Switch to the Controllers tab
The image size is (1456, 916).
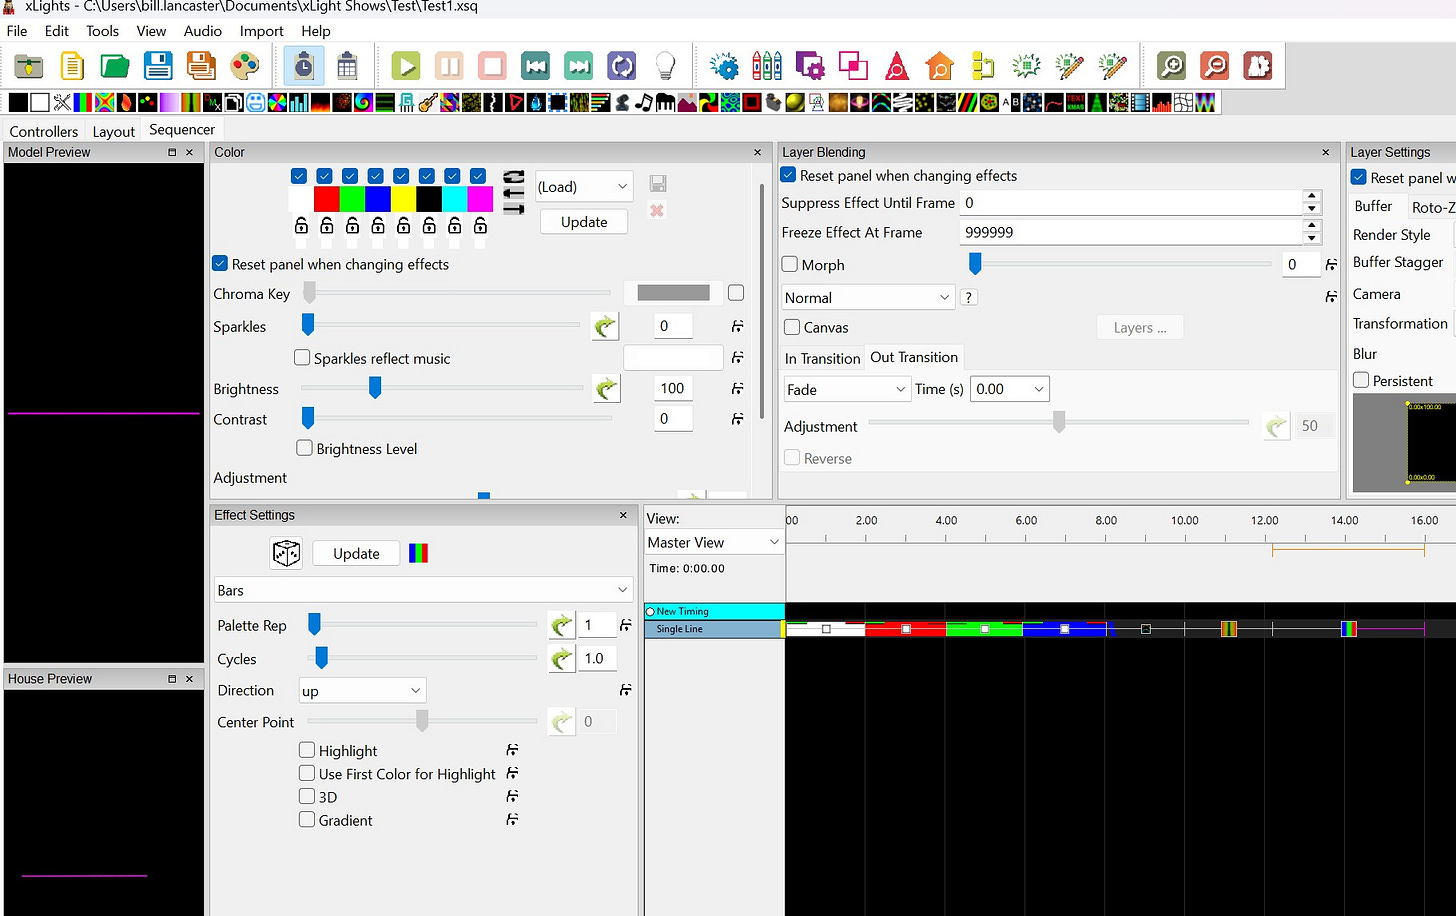[44, 131]
